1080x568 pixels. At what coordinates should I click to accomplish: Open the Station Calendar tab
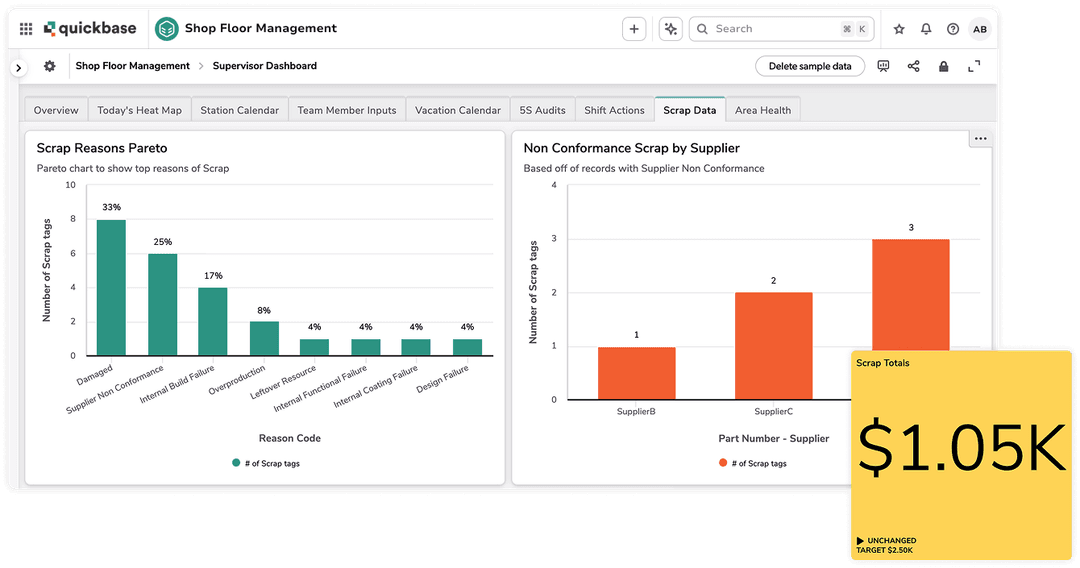(240, 110)
